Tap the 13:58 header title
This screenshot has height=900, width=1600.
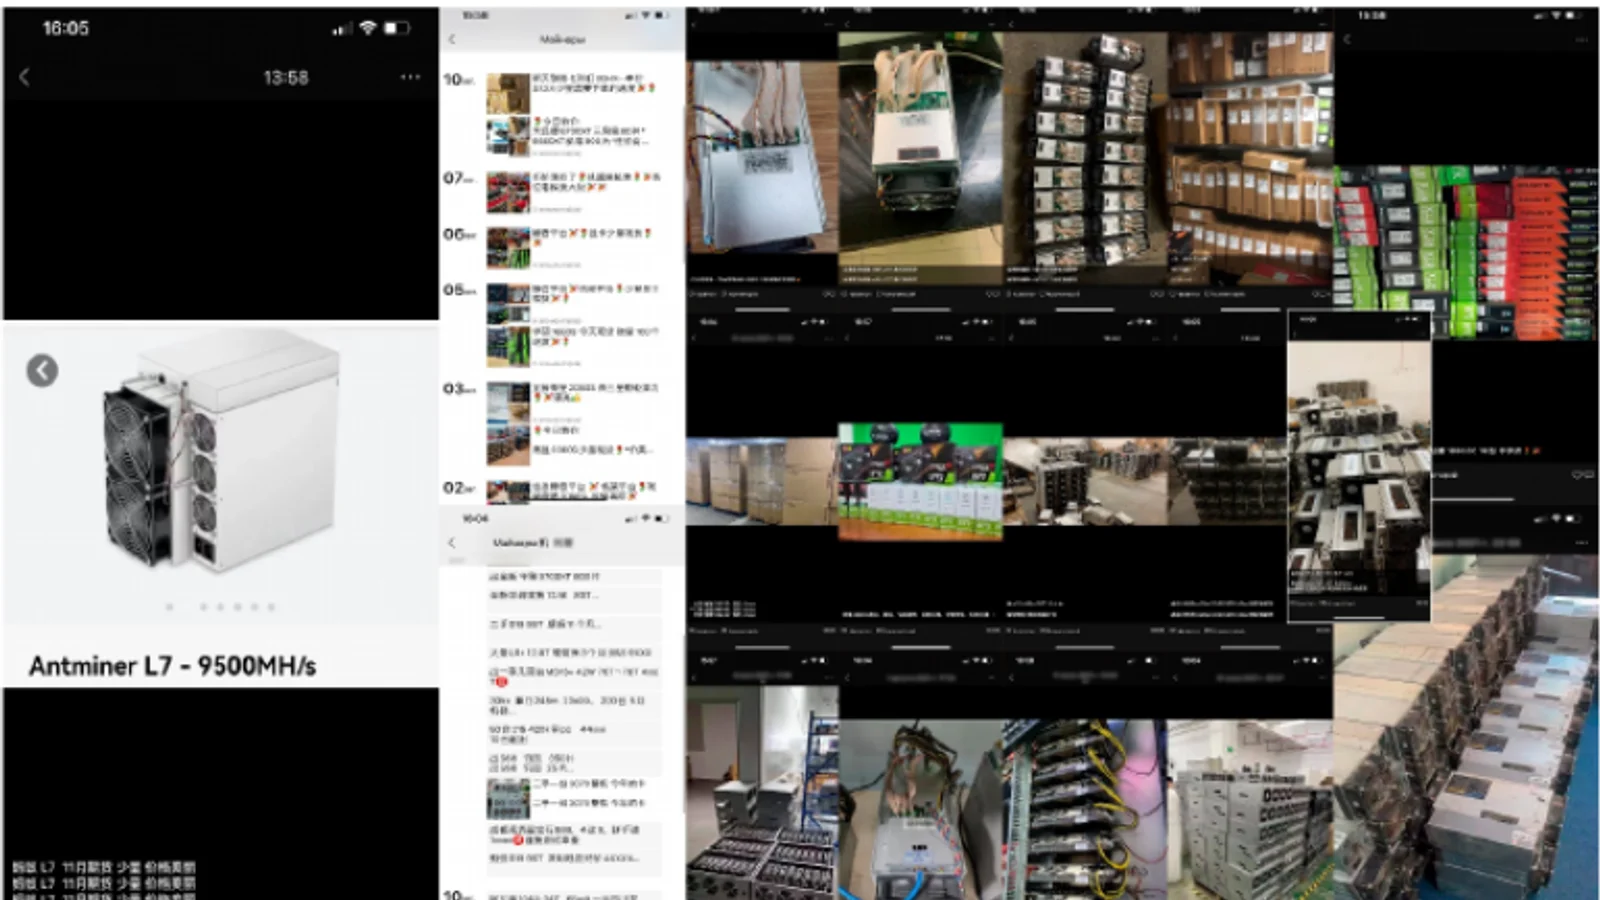coord(286,77)
